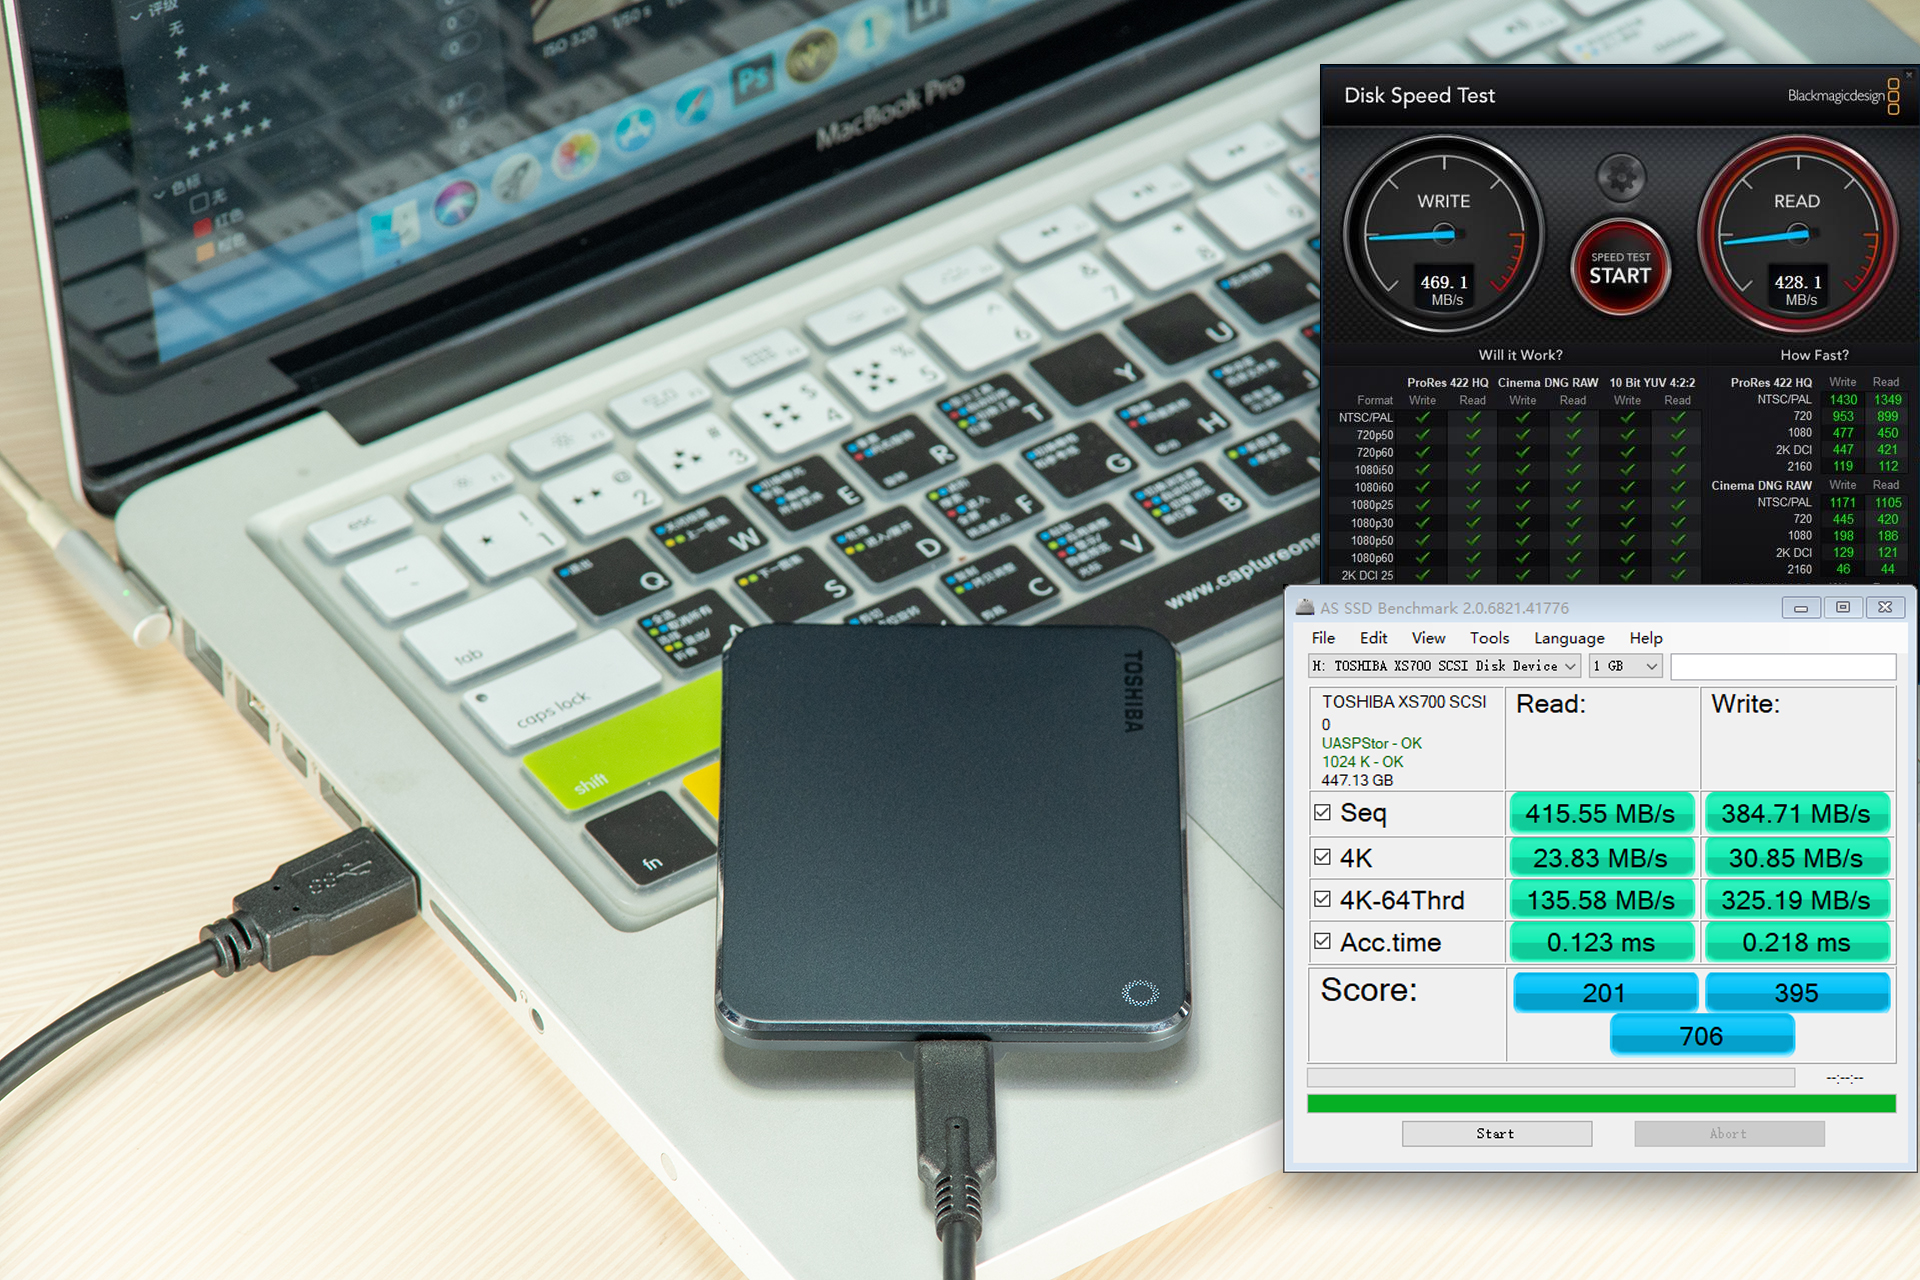This screenshot has width=1920, height=1280.
Task: Click the 428.1 MB/s read speed readout
Action: [1799, 290]
